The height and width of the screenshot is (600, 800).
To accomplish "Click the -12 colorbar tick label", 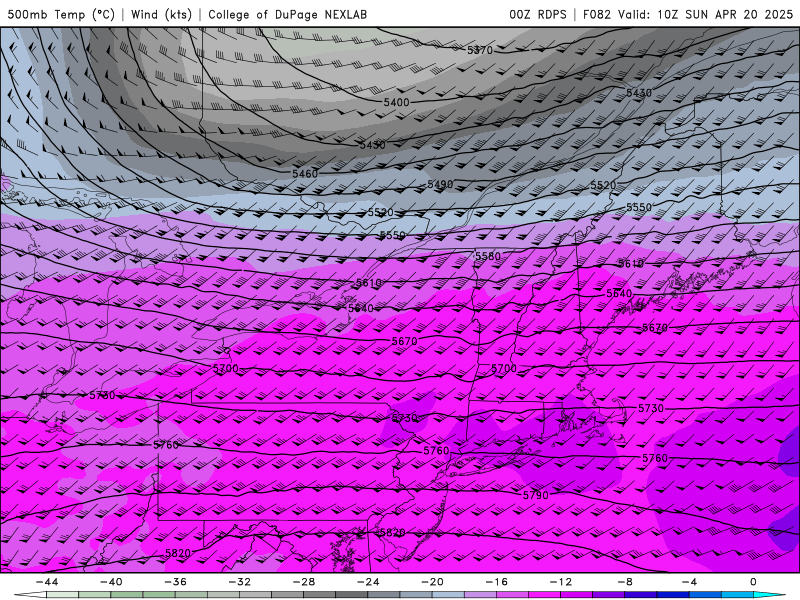I will [561, 582].
